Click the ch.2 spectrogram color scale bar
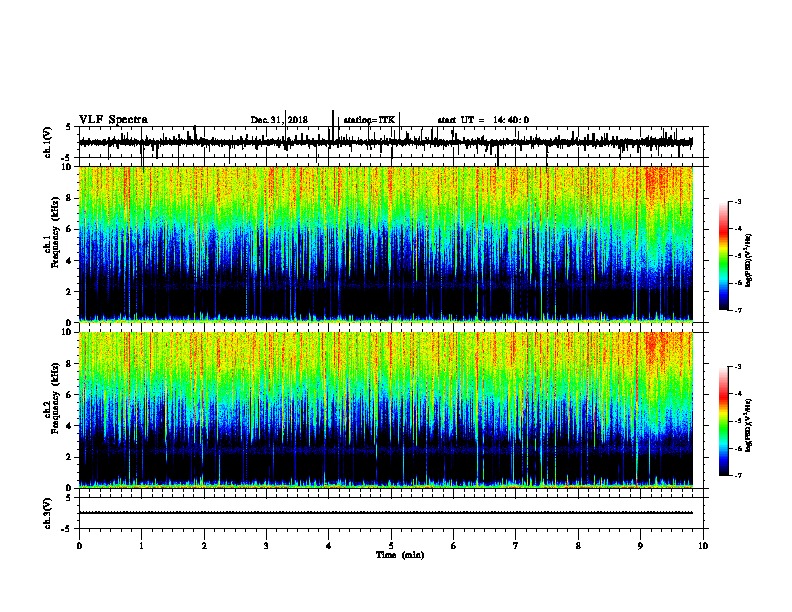This screenshot has width=792, height=612. (x=723, y=421)
